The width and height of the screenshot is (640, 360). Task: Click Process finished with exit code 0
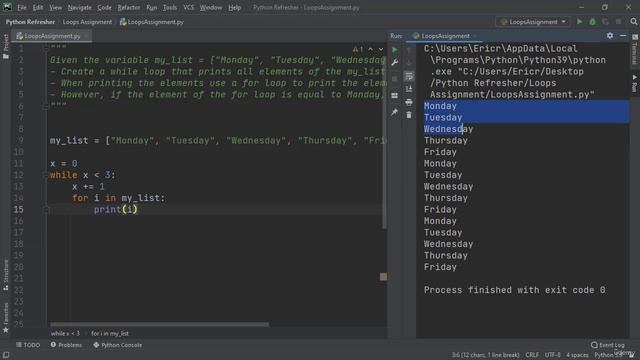click(x=514, y=290)
